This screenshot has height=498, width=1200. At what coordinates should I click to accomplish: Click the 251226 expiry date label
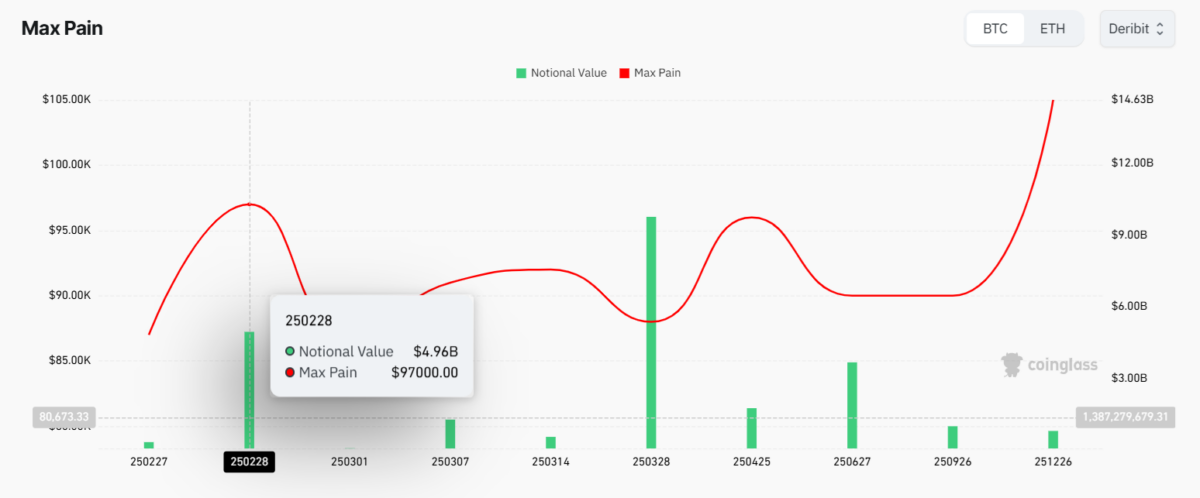point(1053,462)
